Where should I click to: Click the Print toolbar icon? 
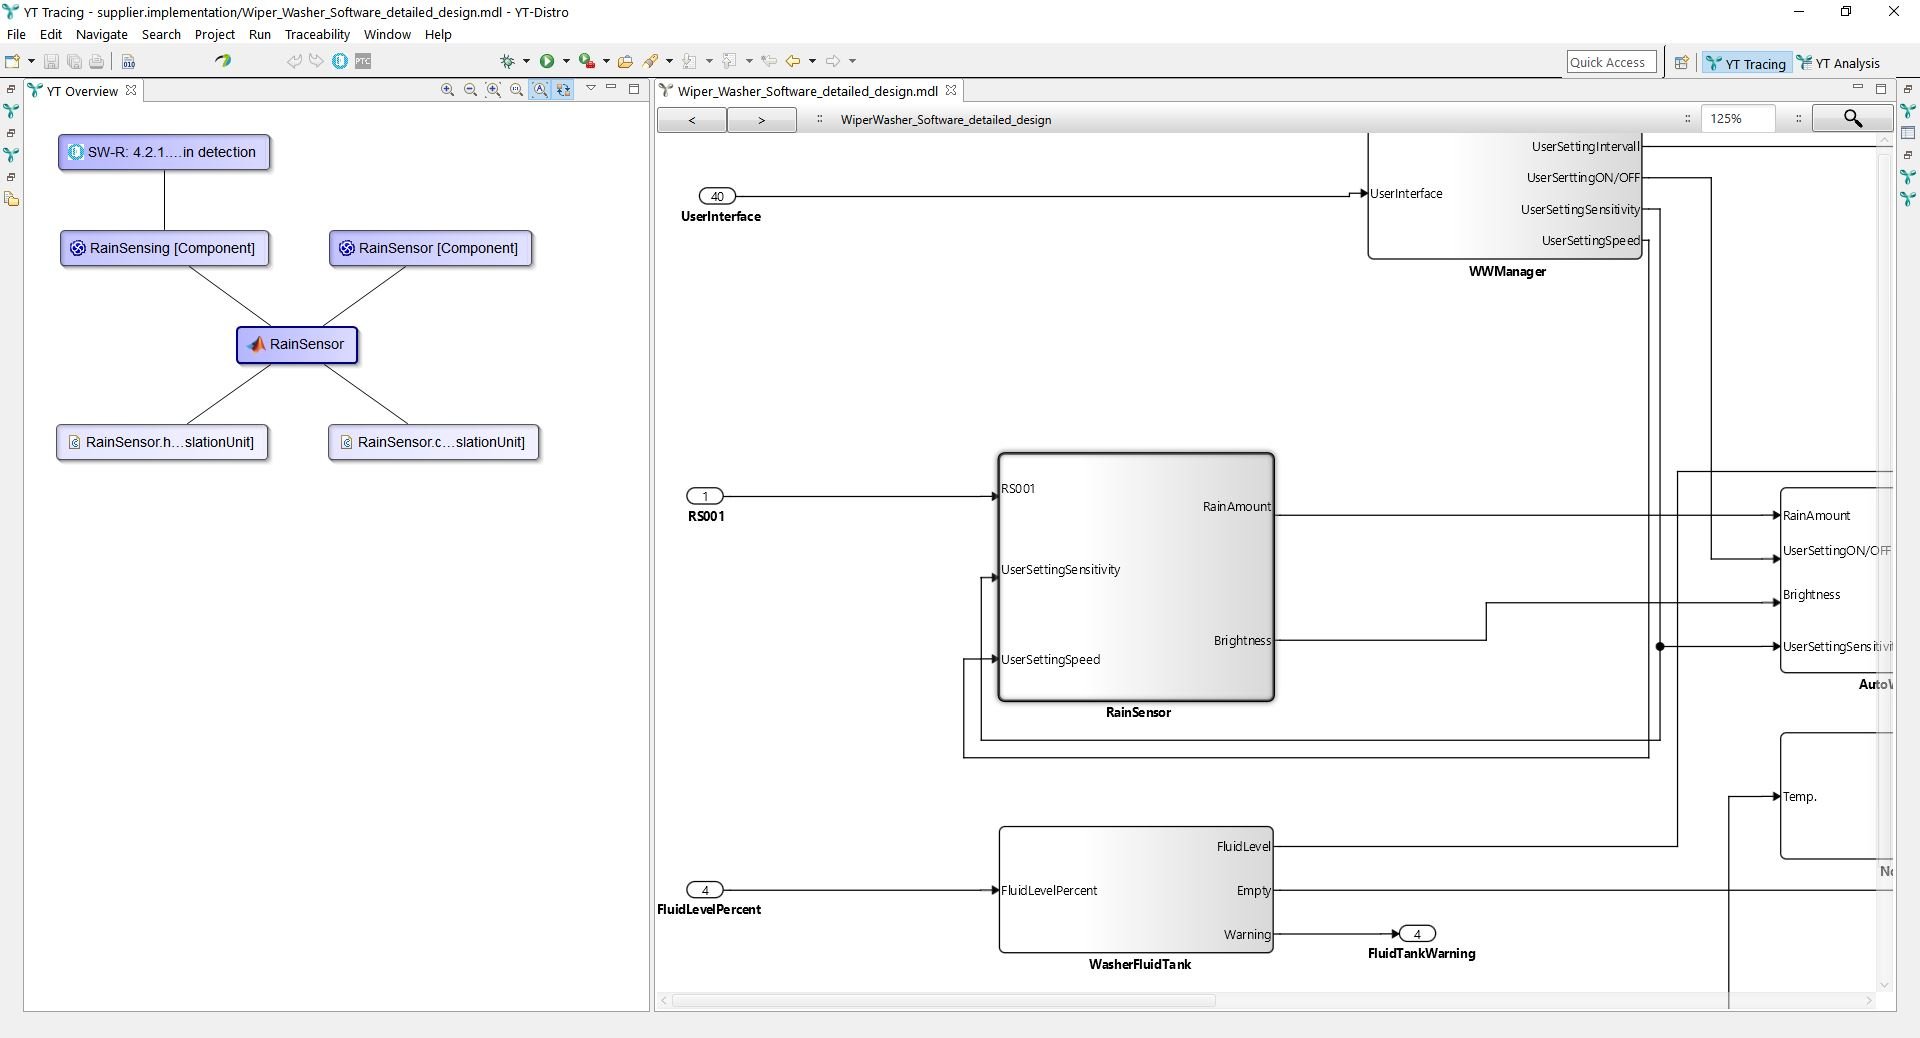96,61
